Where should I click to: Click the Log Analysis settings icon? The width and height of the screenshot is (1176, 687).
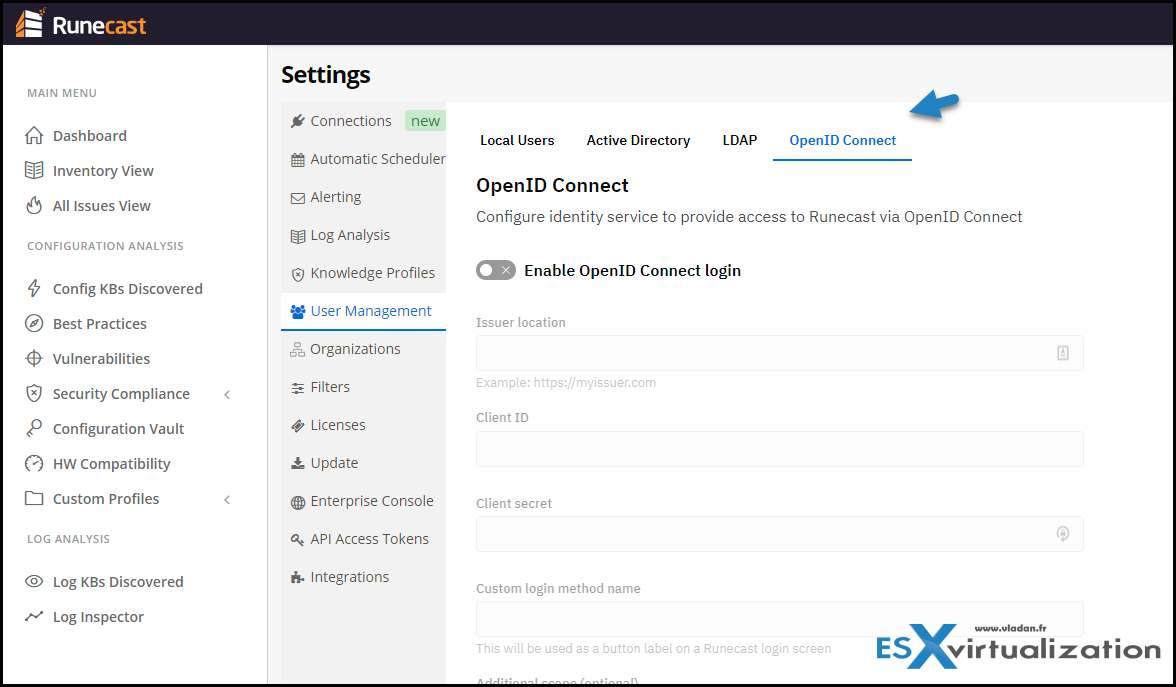298,236
